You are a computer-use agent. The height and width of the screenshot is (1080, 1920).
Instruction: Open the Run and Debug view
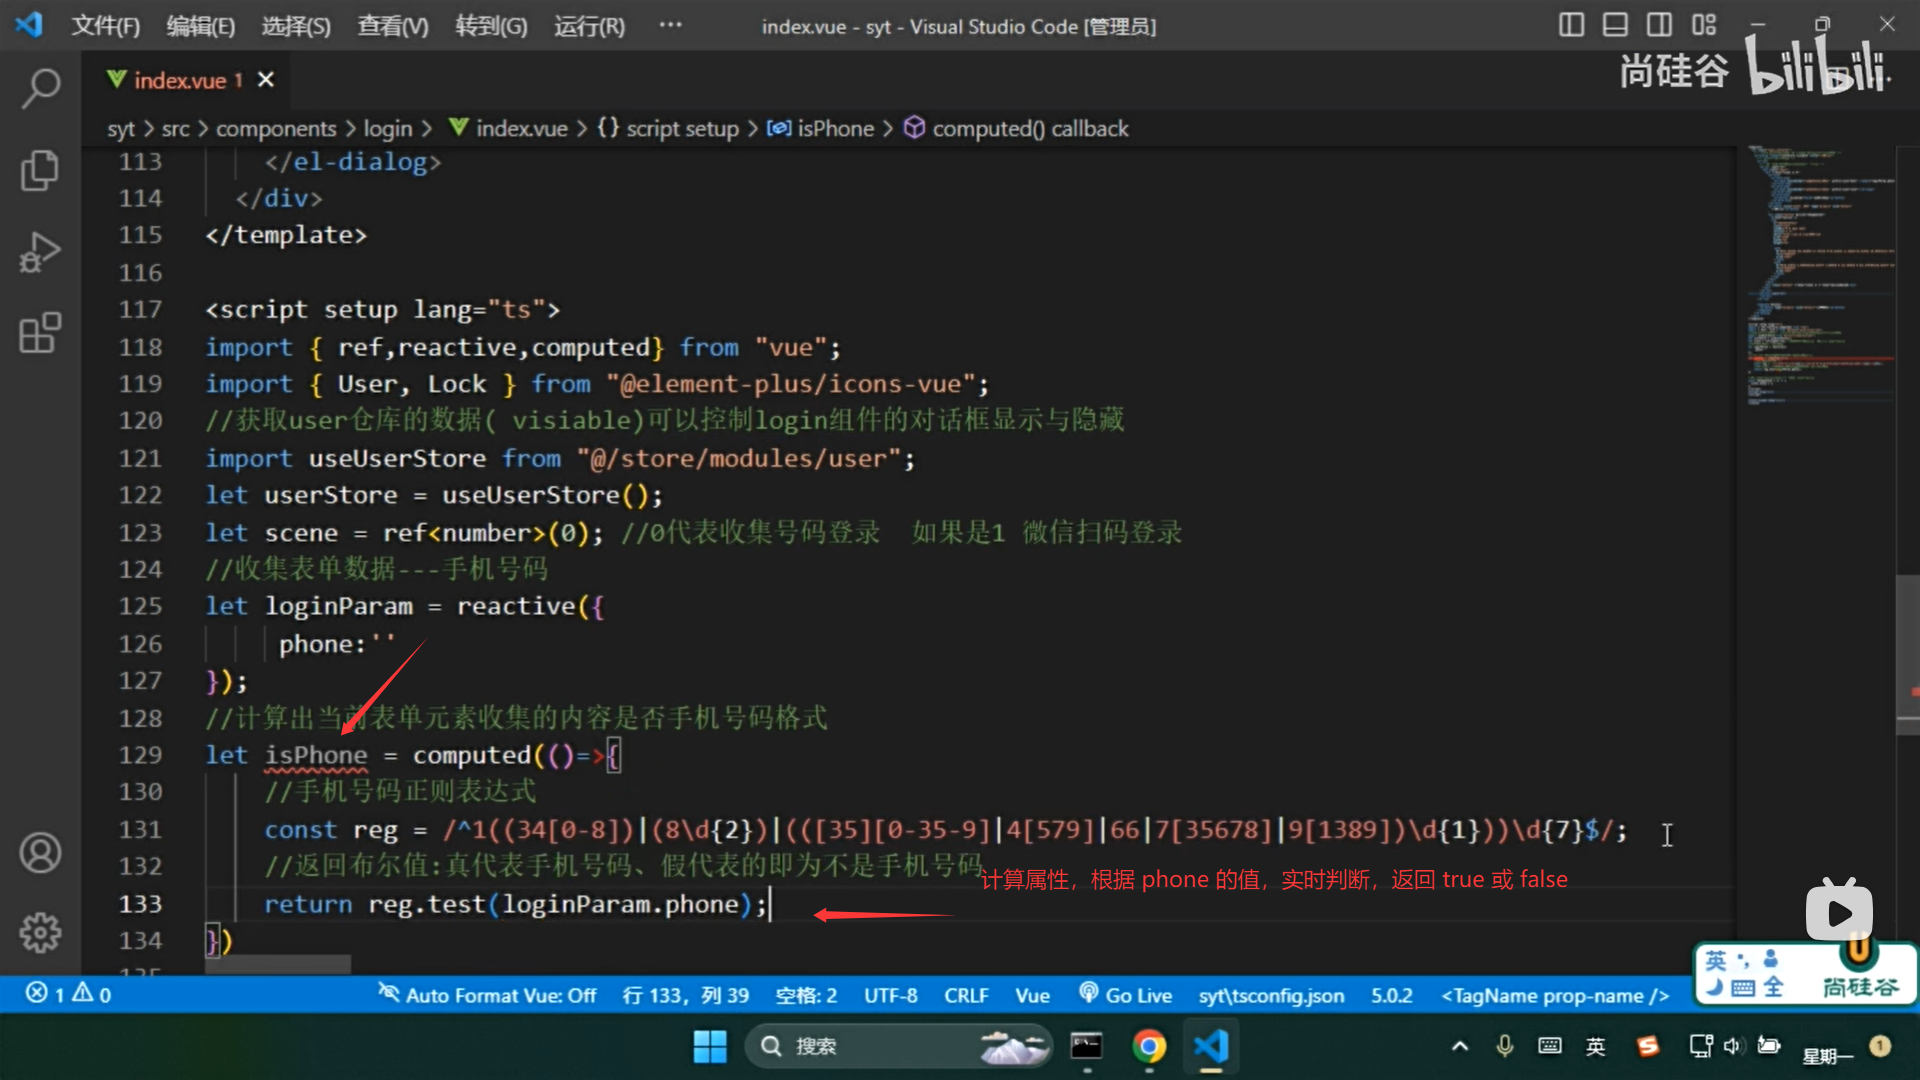pos(40,252)
